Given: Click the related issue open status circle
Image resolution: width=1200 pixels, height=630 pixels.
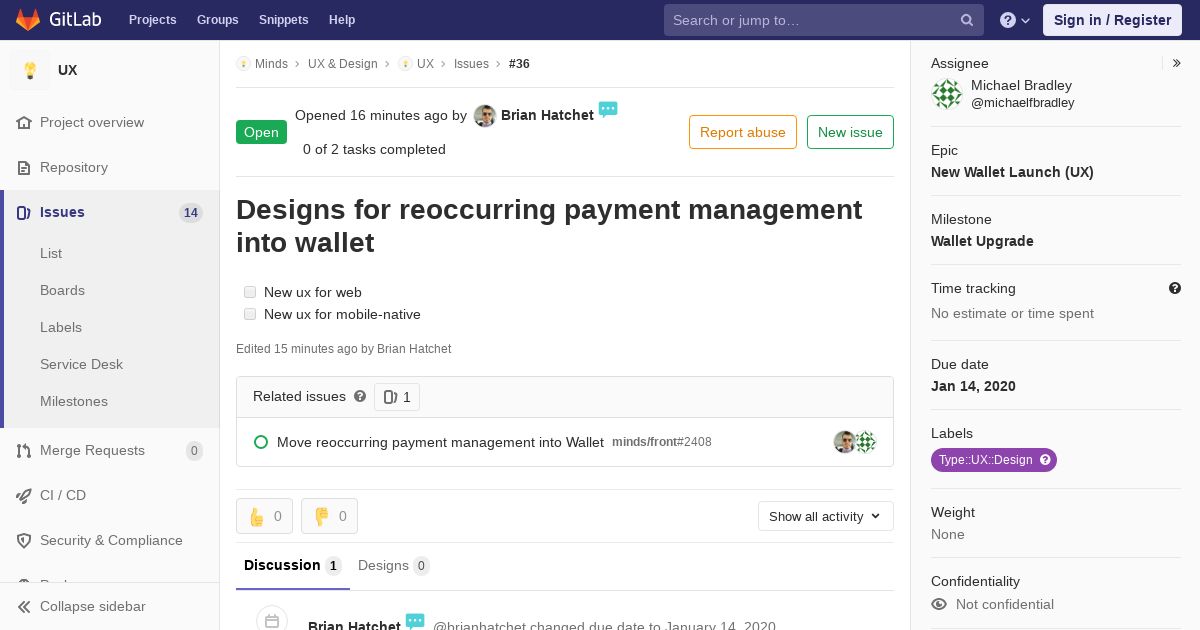Looking at the screenshot, I should point(261,442).
